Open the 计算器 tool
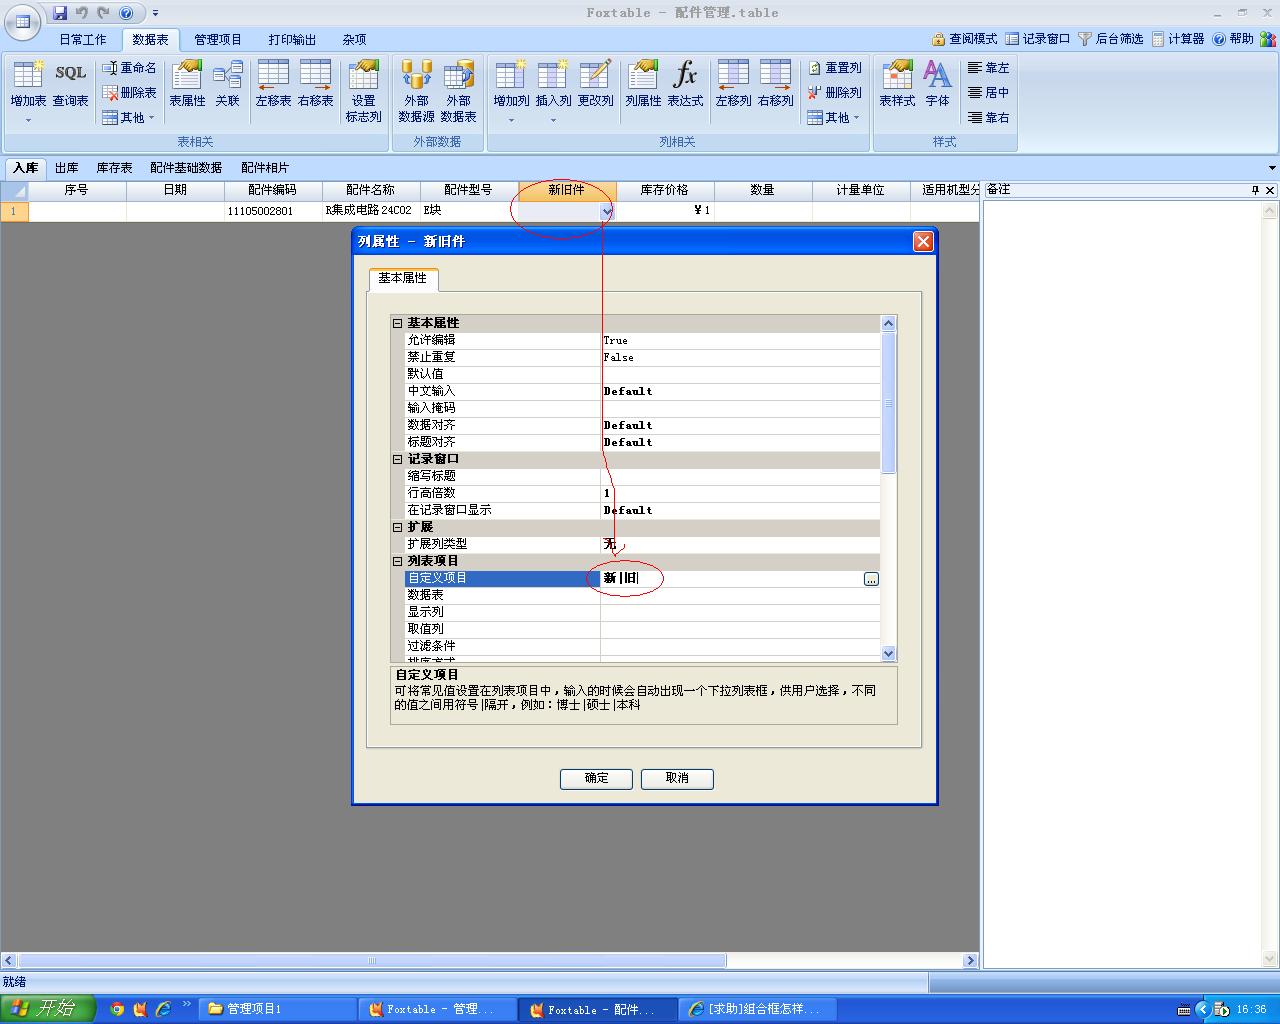 pyautogui.click(x=1178, y=39)
